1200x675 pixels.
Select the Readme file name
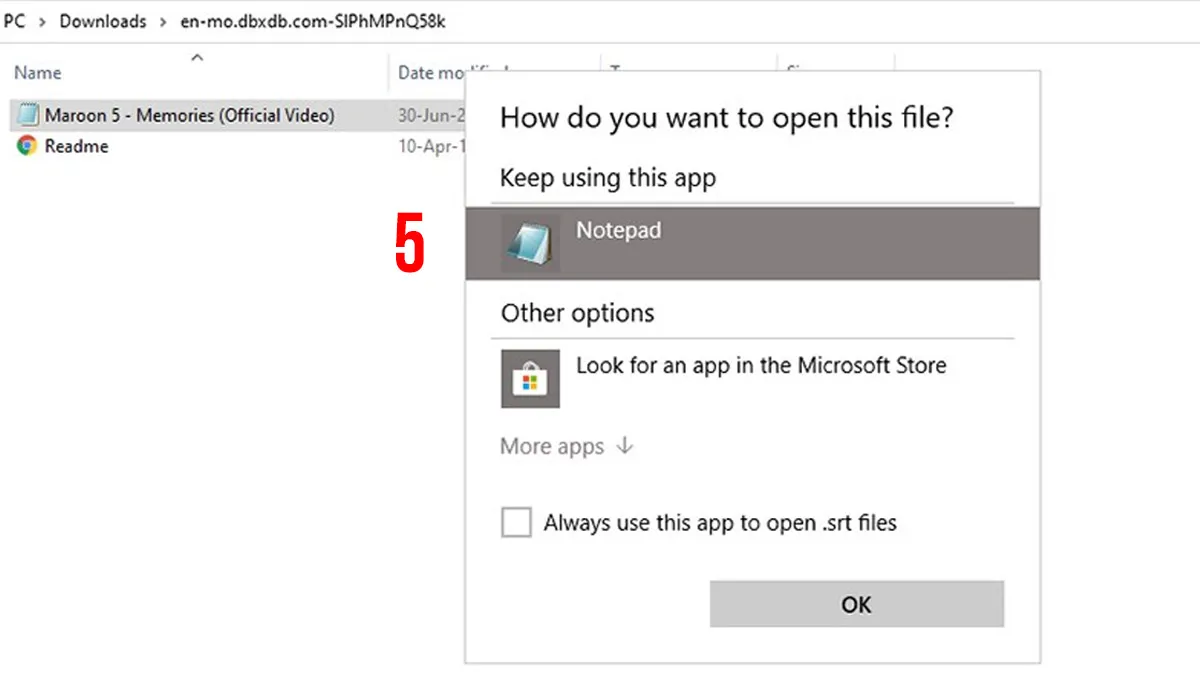tap(76, 146)
